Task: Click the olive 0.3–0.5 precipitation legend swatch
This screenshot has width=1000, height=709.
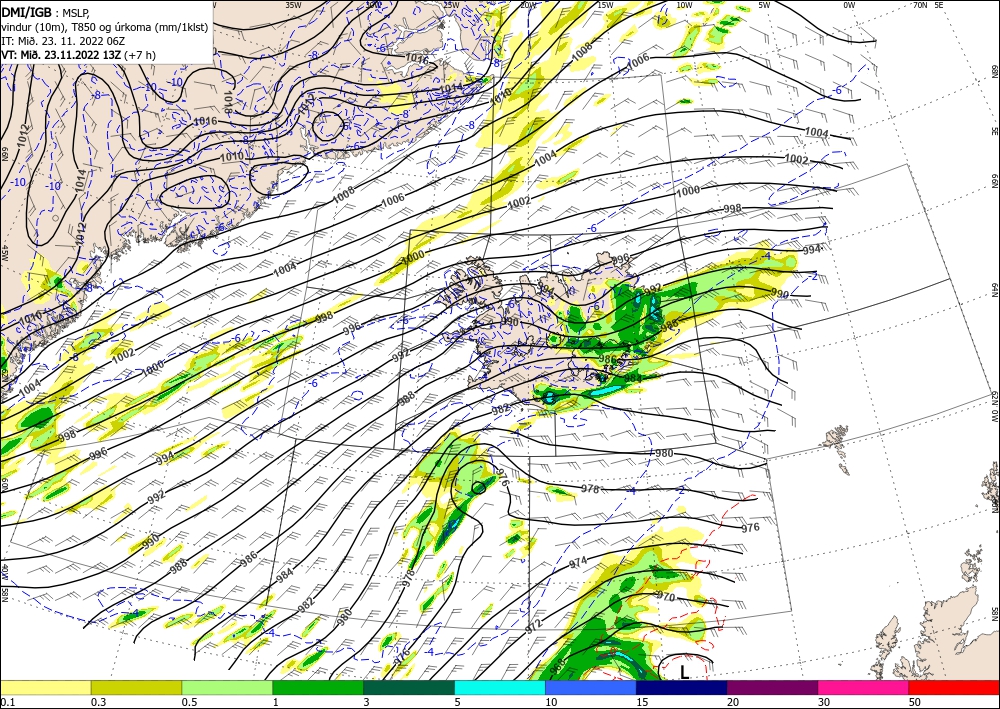Action: pyautogui.click(x=136, y=687)
